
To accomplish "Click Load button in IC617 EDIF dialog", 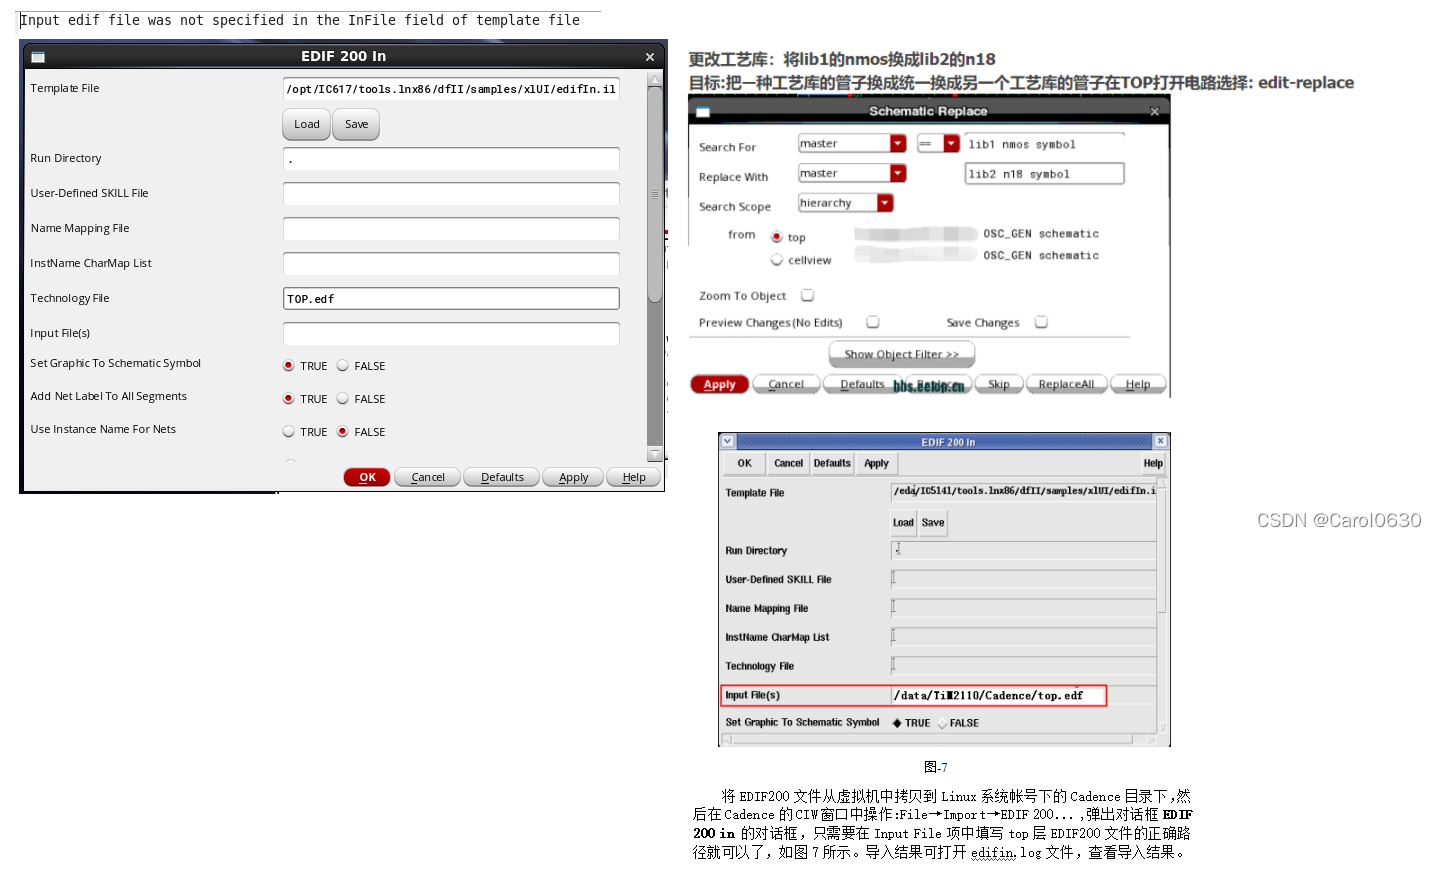I will [x=307, y=124].
